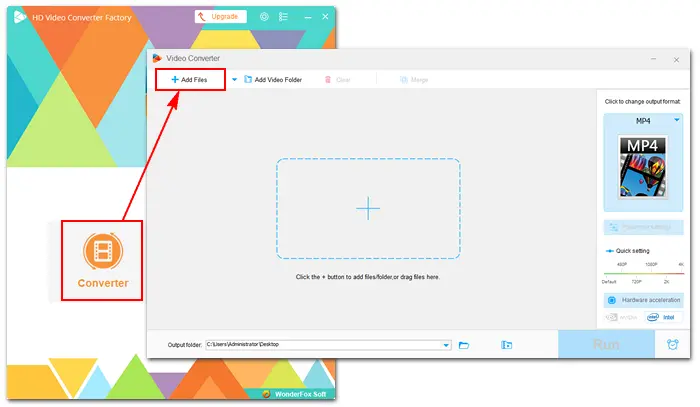The height and width of the screenshot is (407, 700).
Task: Expand the Output folder path dropdown
Action: tap(446, 345)
